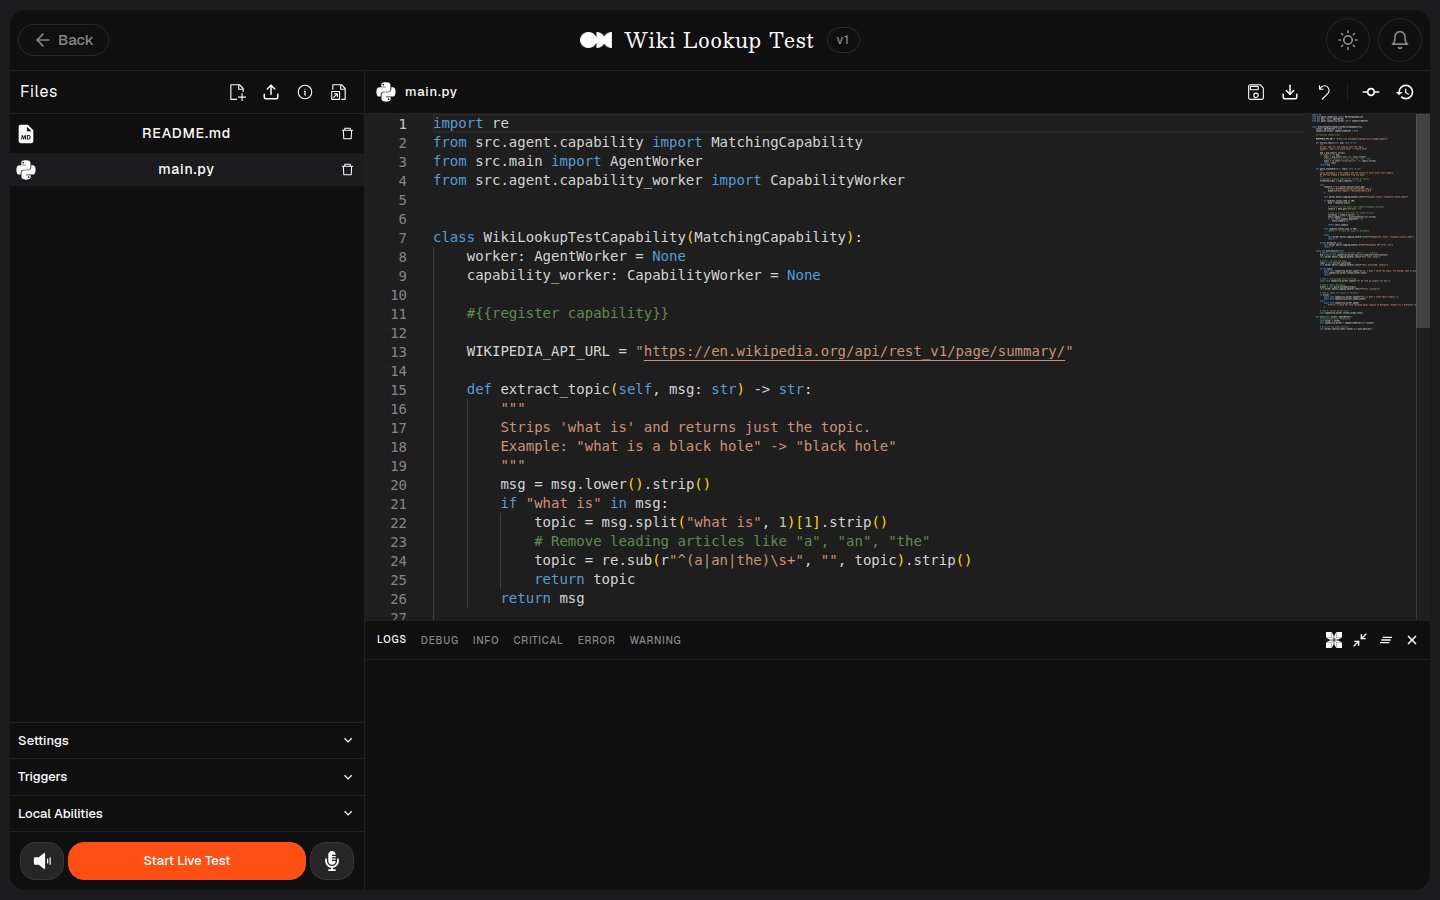This screenshot has height=900, width=1440.
Task: Click the Python icon next to main.py row
Action: pyautogui.click(x=26, y=170)
